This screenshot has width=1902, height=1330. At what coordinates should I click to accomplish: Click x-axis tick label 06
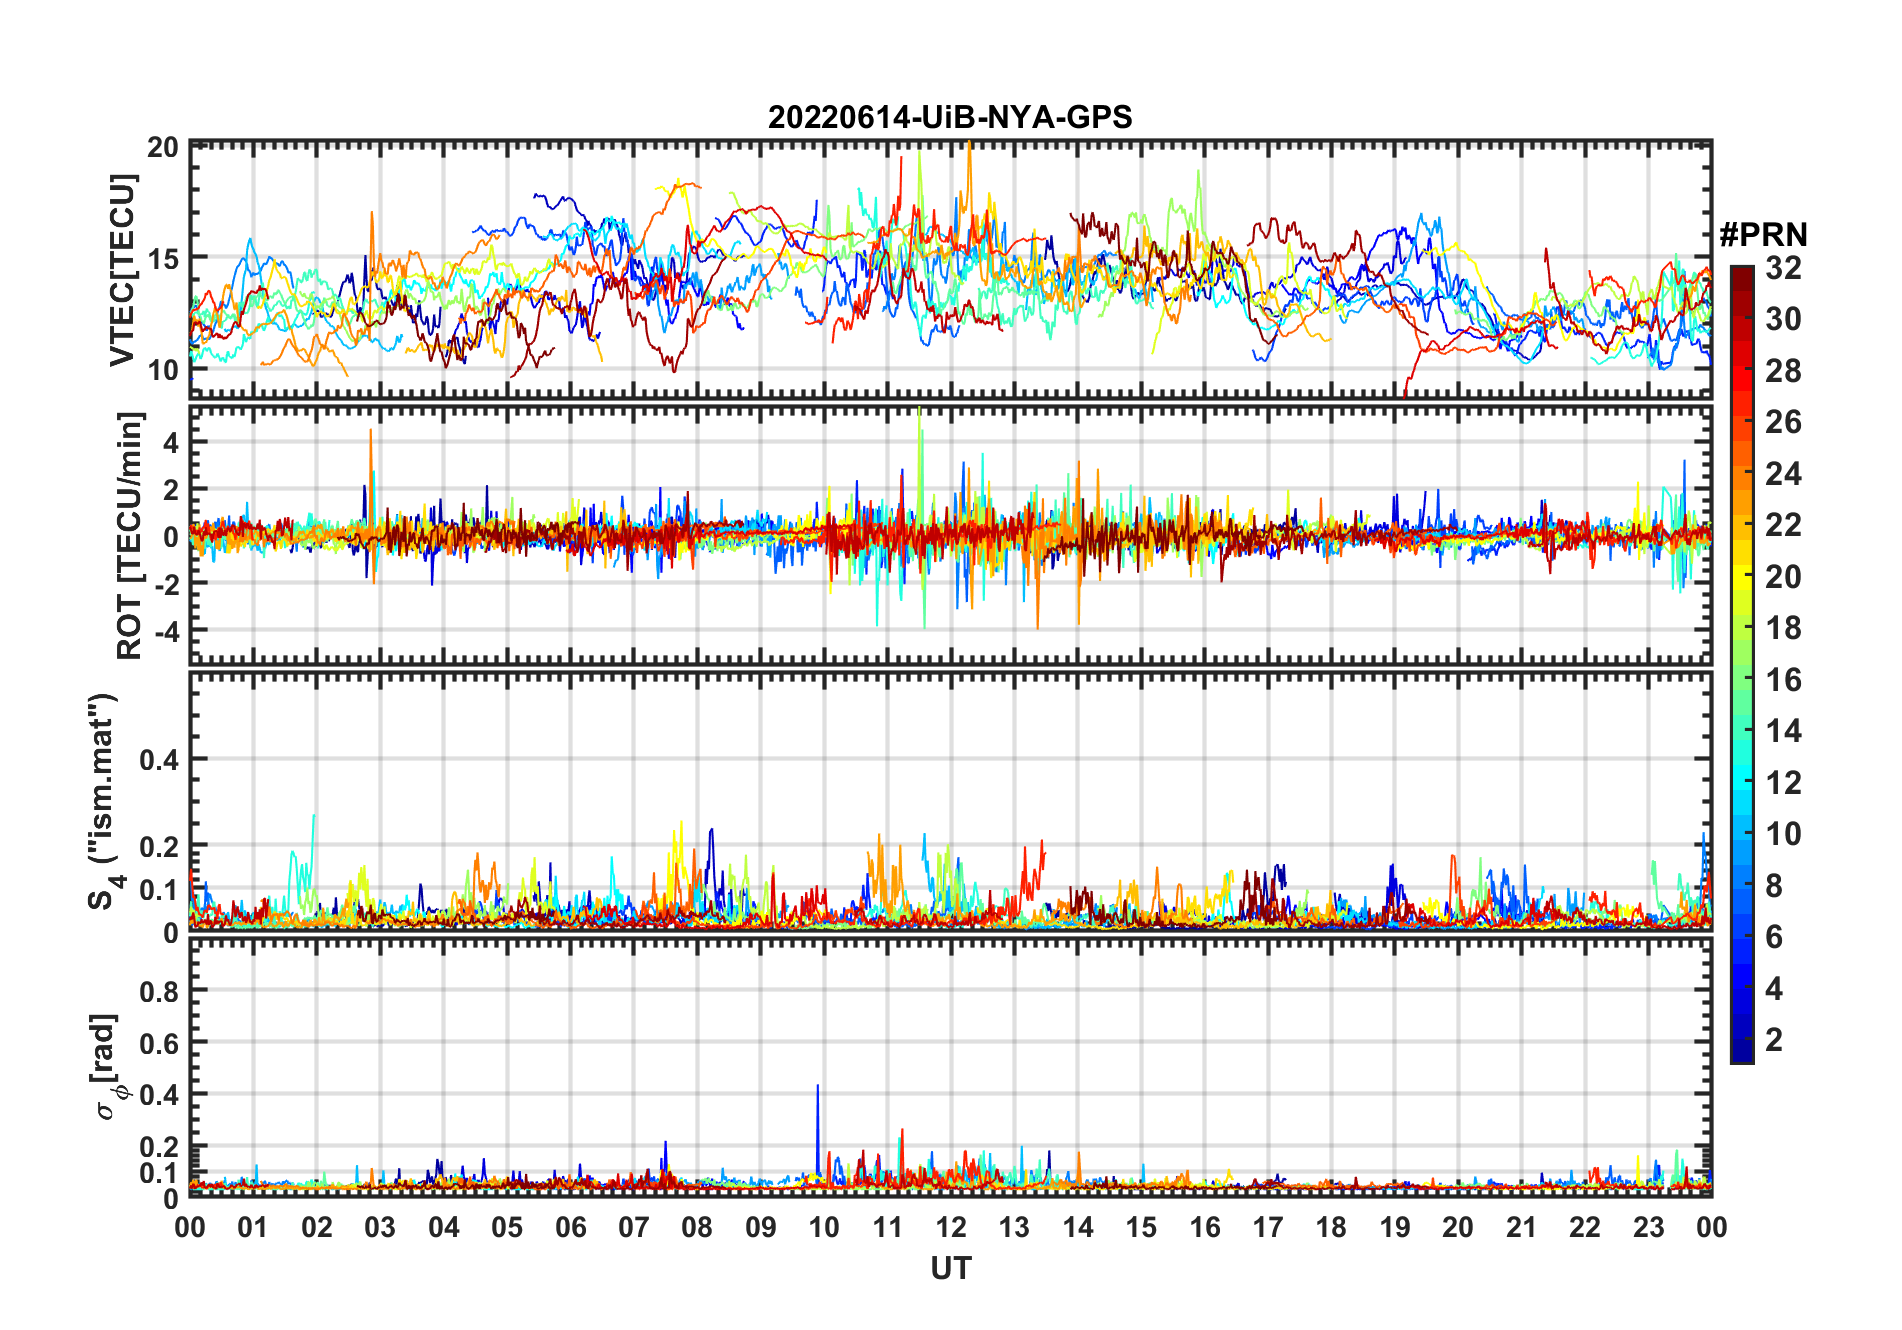coord(570,1227)
